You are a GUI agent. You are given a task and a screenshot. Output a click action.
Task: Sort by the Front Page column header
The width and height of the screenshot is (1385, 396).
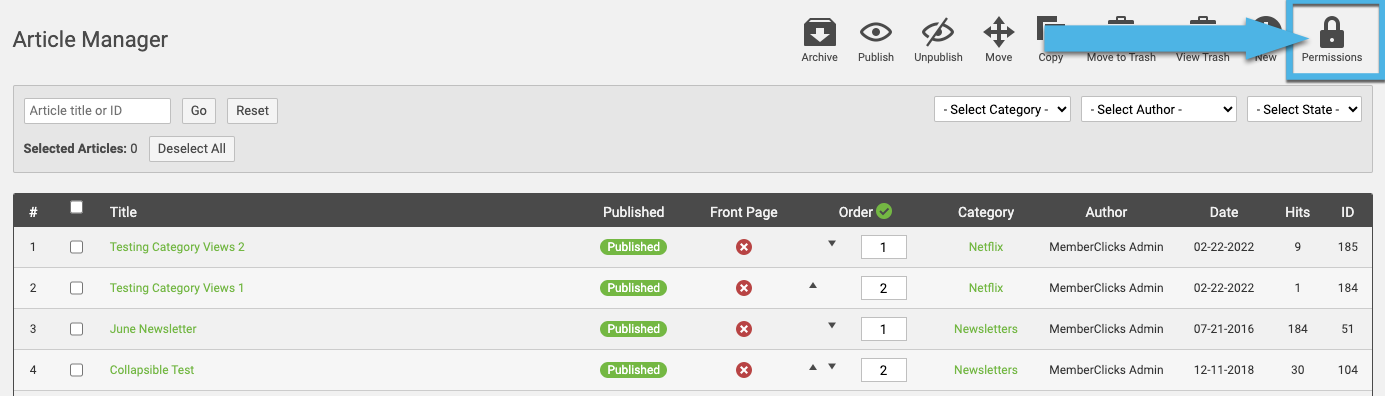(743, 212)
